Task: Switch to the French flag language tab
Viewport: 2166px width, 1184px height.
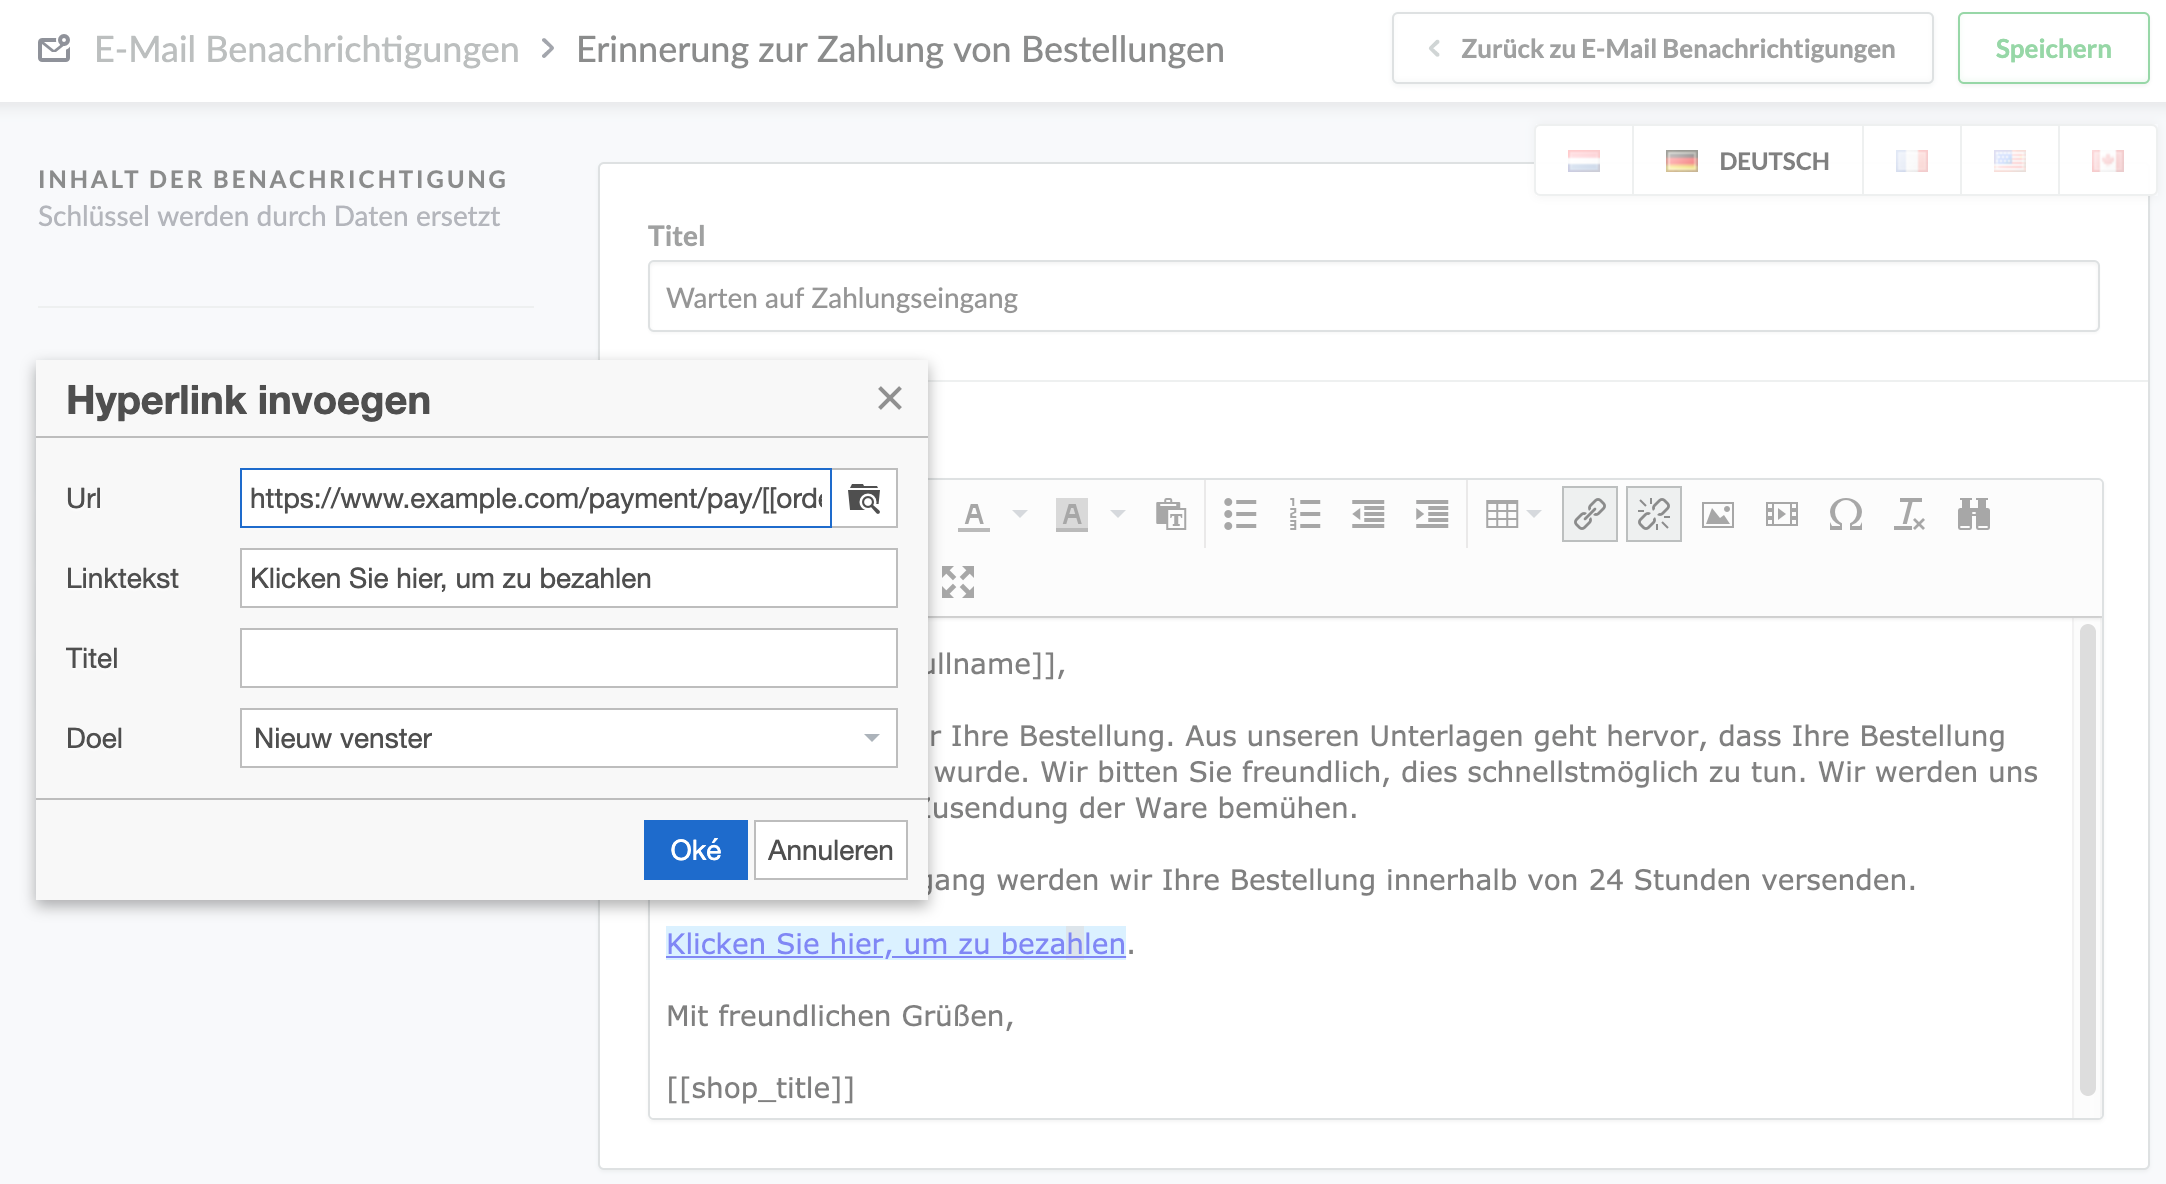Action: [1912, 161]
